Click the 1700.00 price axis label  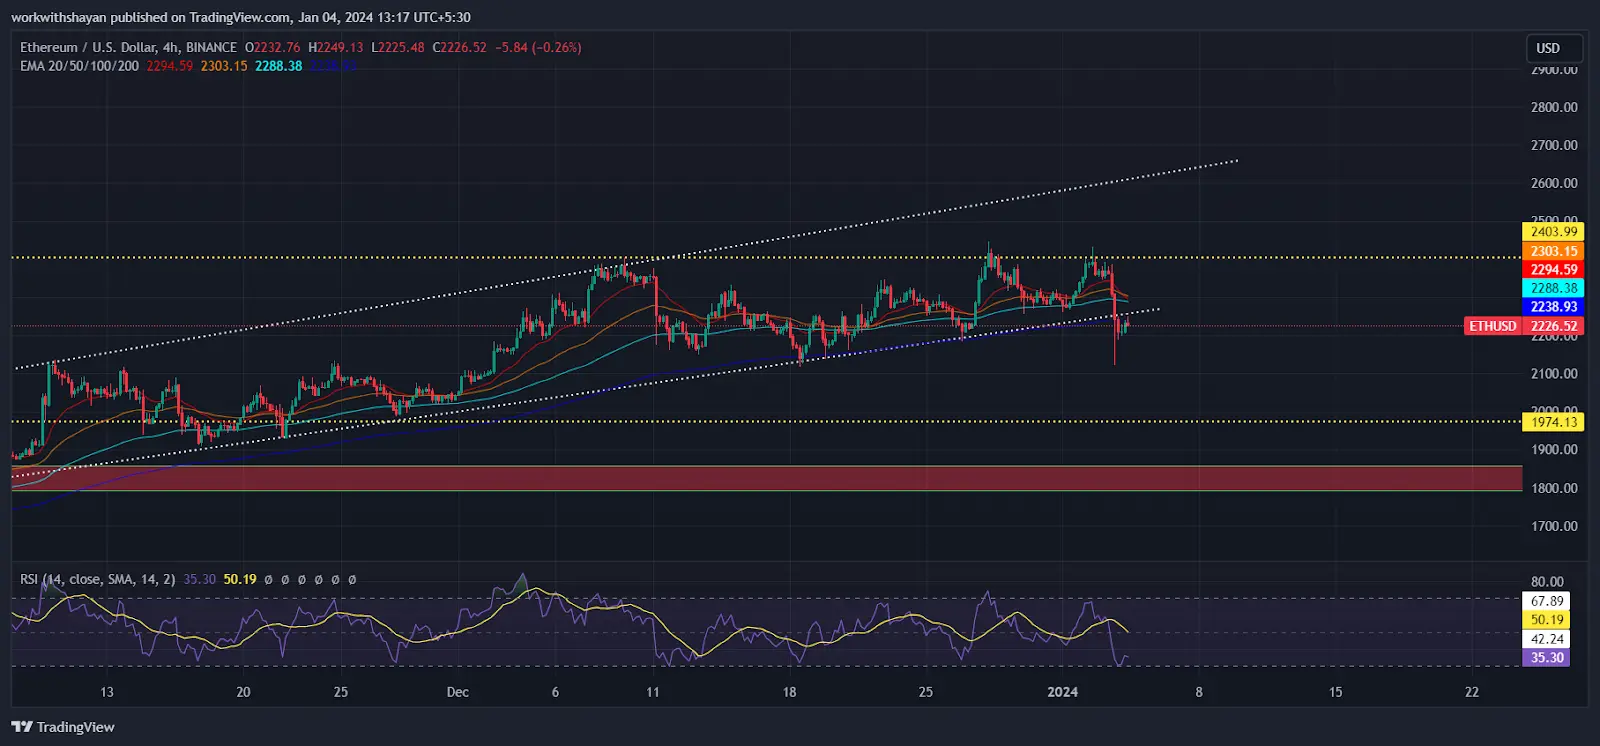coord(1554,526)
